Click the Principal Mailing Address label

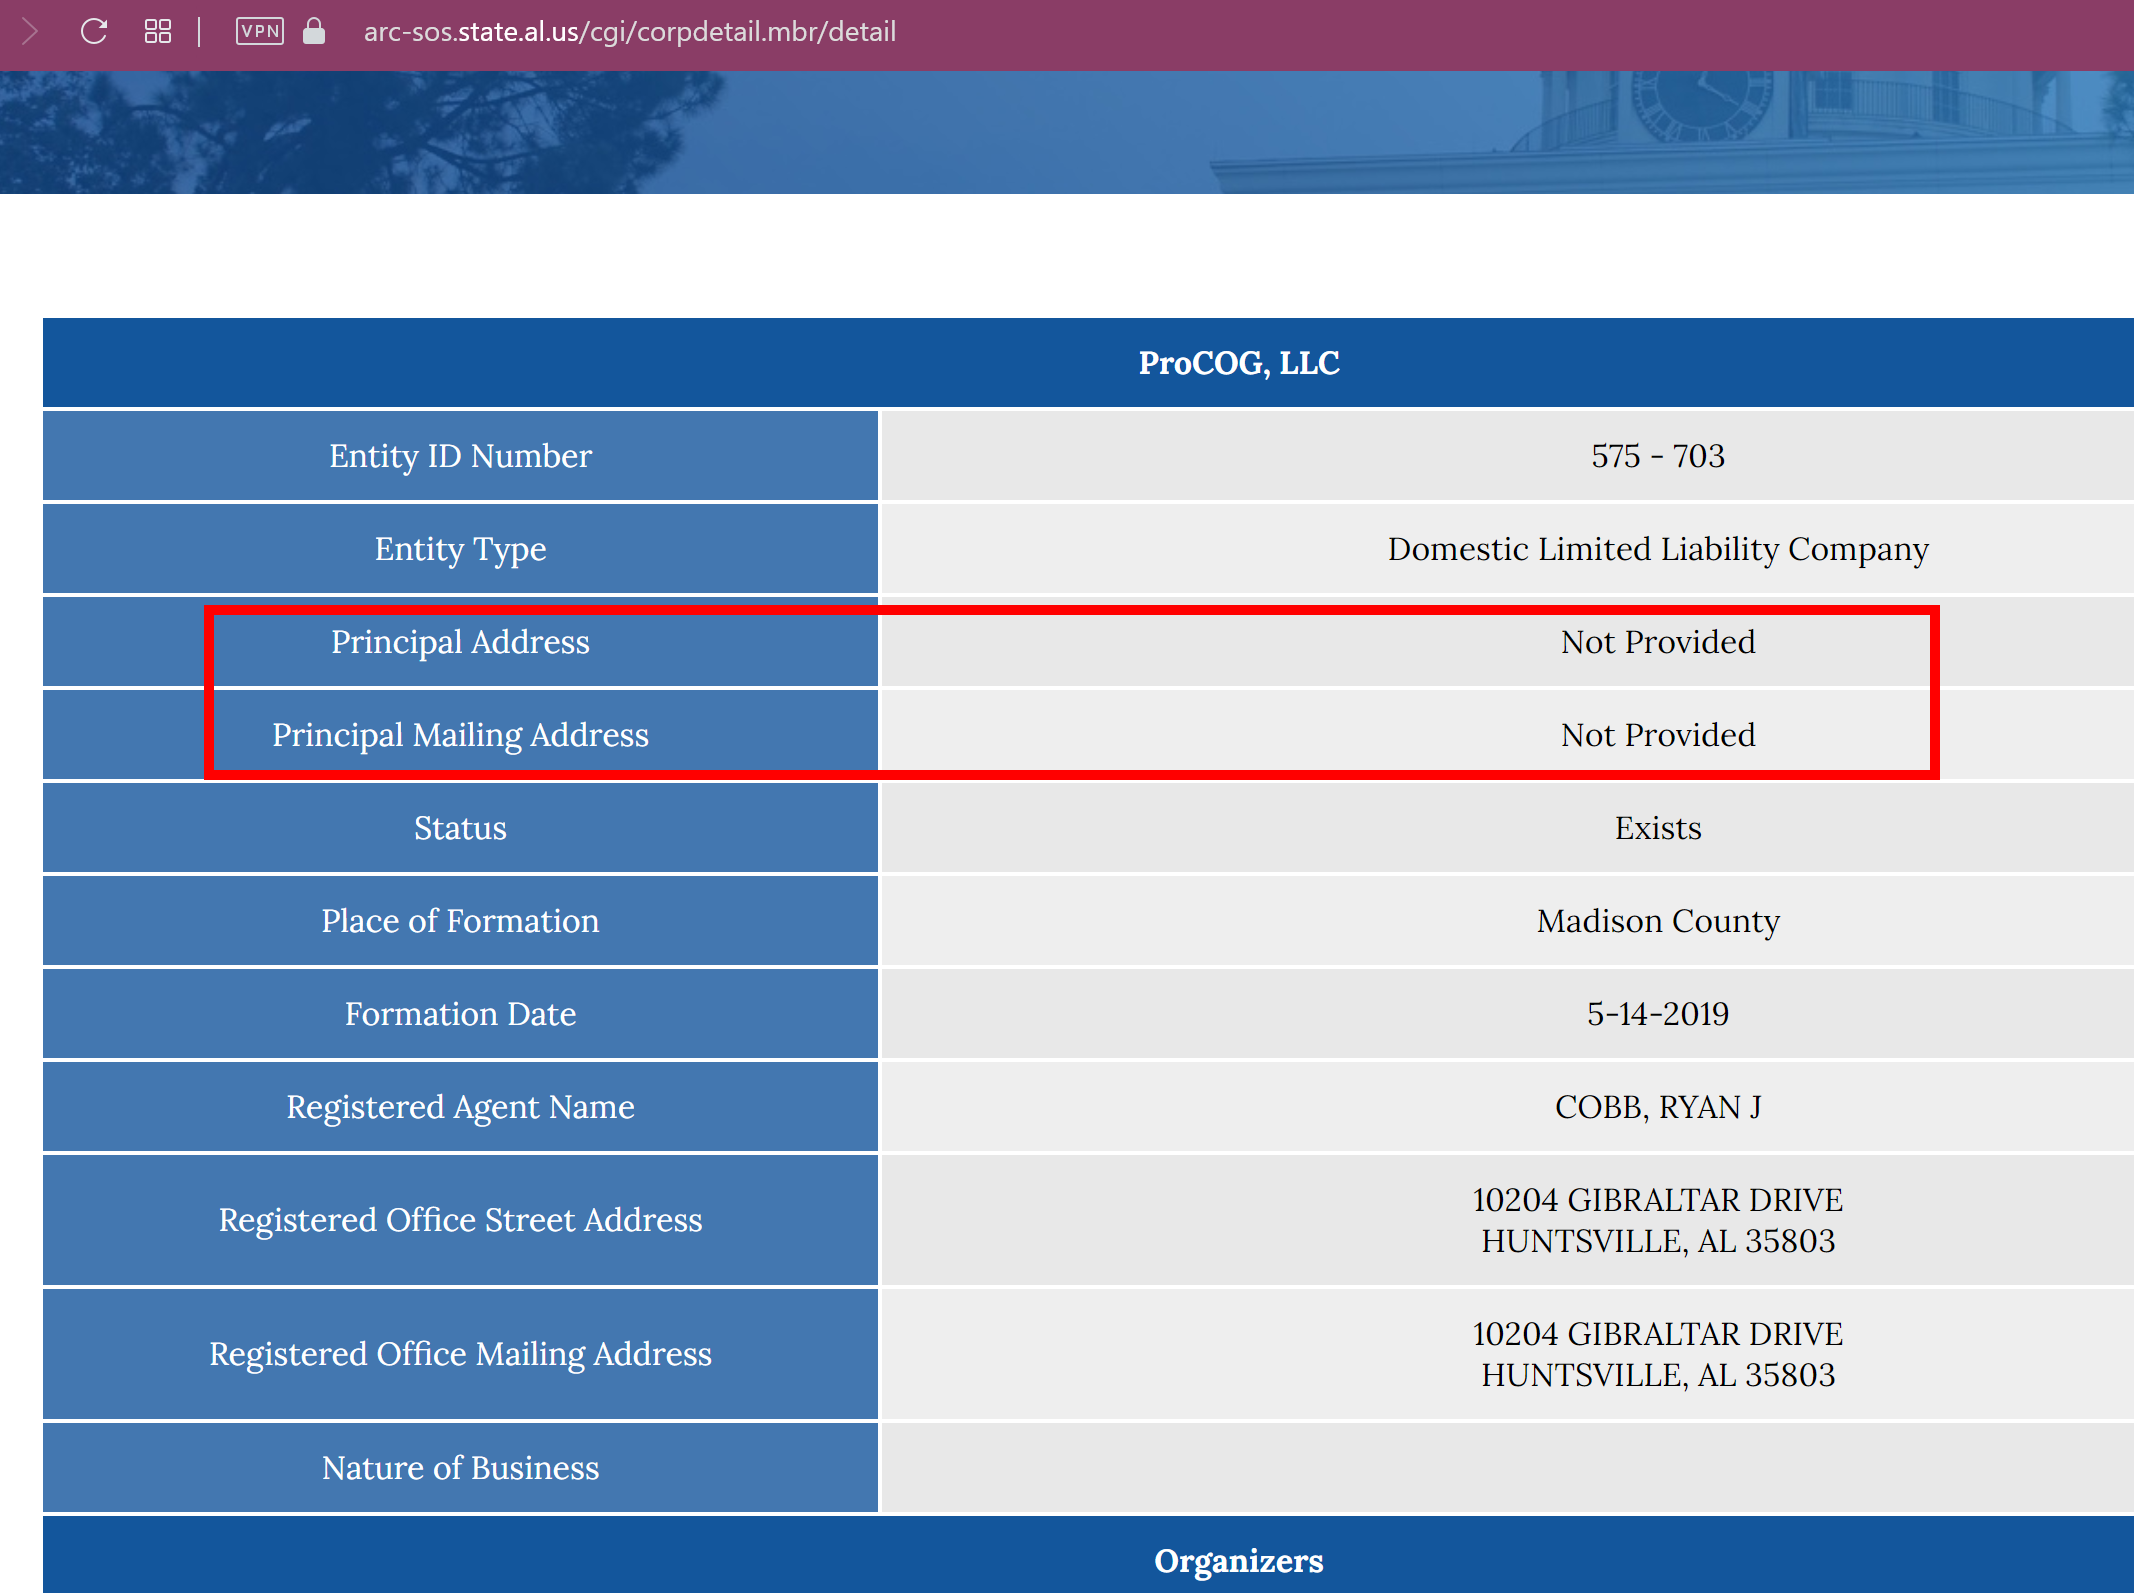pos(460,735)
